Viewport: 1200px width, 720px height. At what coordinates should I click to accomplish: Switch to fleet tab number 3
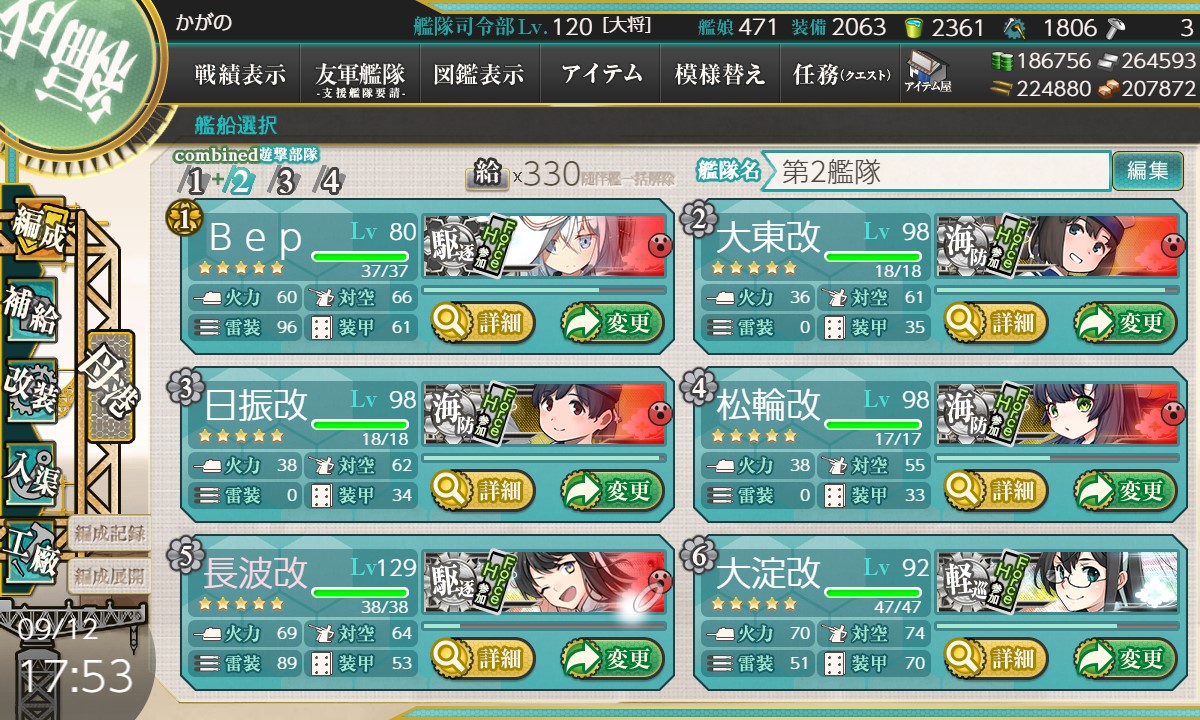coord(284,182)
